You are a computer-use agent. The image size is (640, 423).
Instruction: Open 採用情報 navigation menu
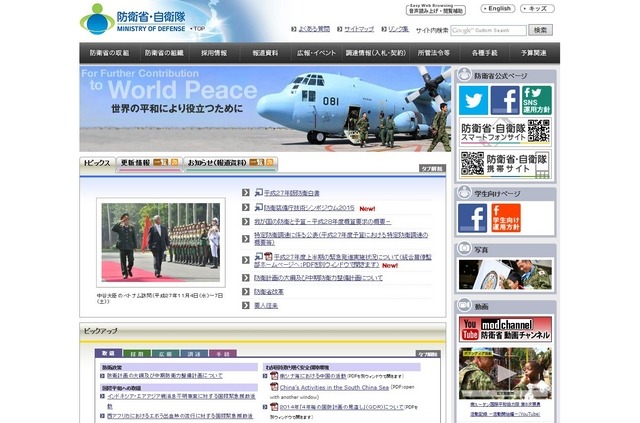coord(214,53)
